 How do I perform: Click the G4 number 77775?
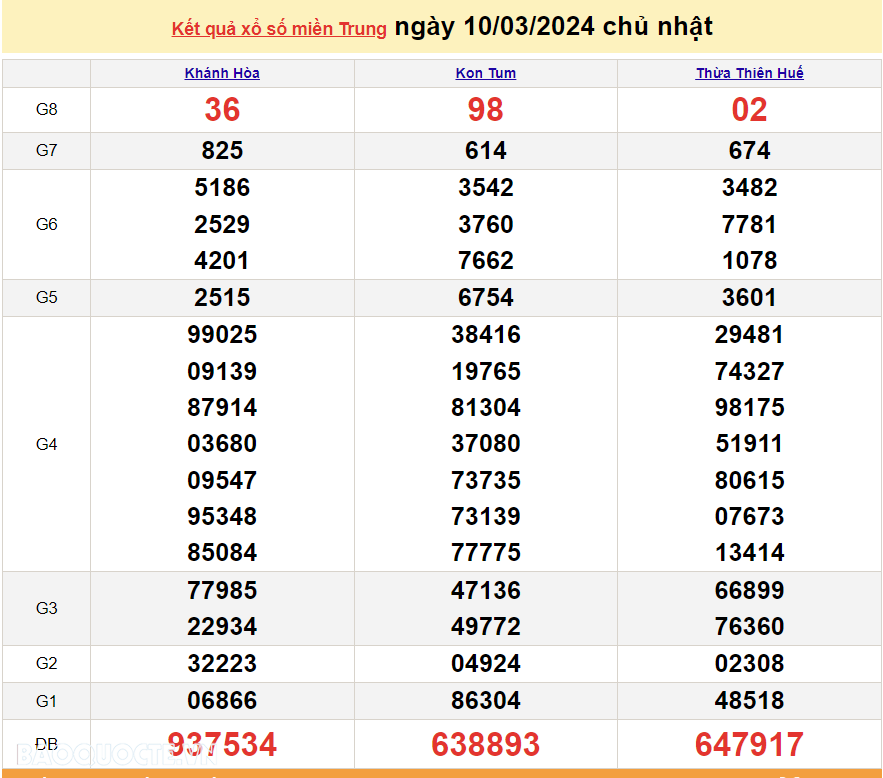click(486, 553)
